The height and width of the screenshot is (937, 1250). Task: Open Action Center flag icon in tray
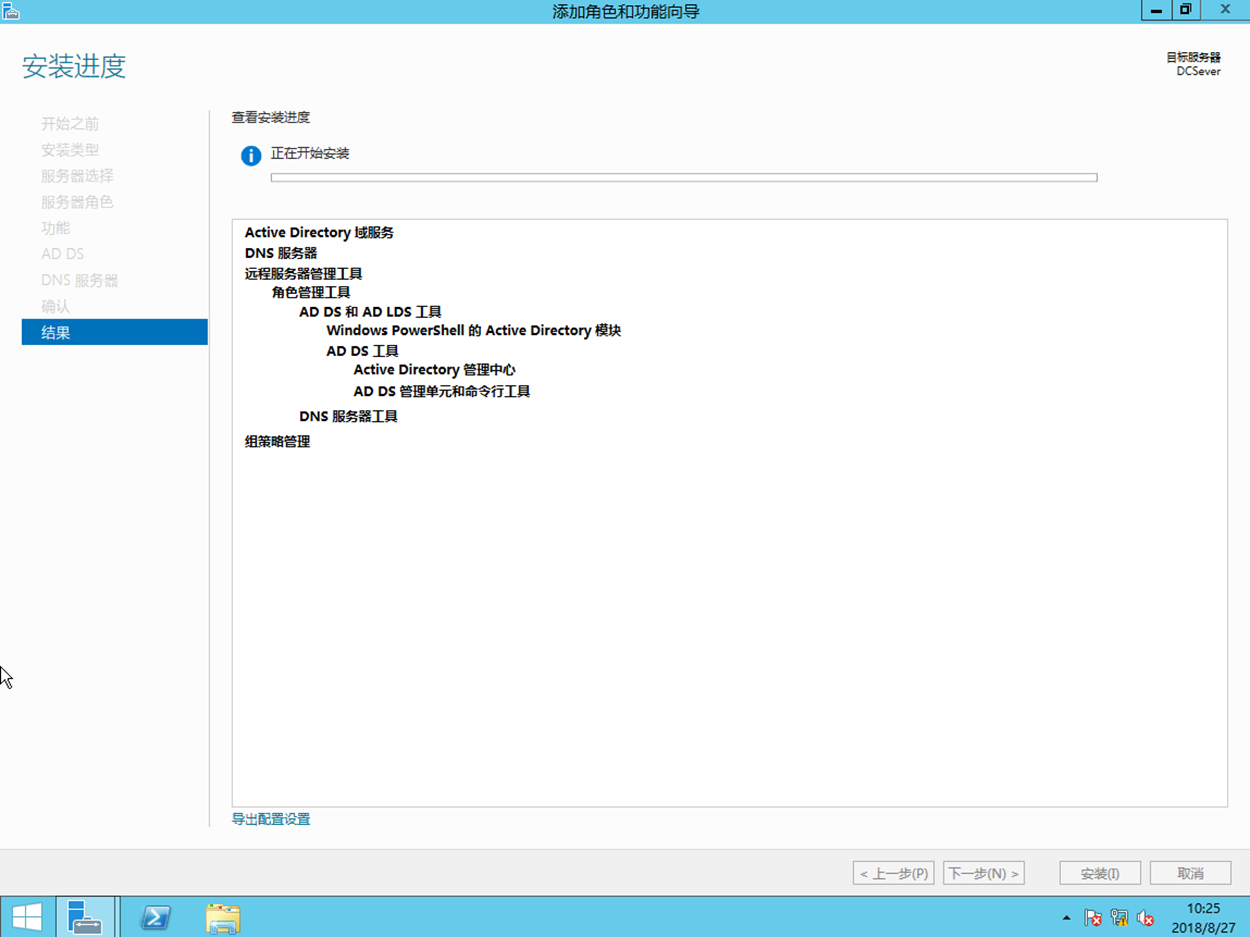click(1093, 918)
